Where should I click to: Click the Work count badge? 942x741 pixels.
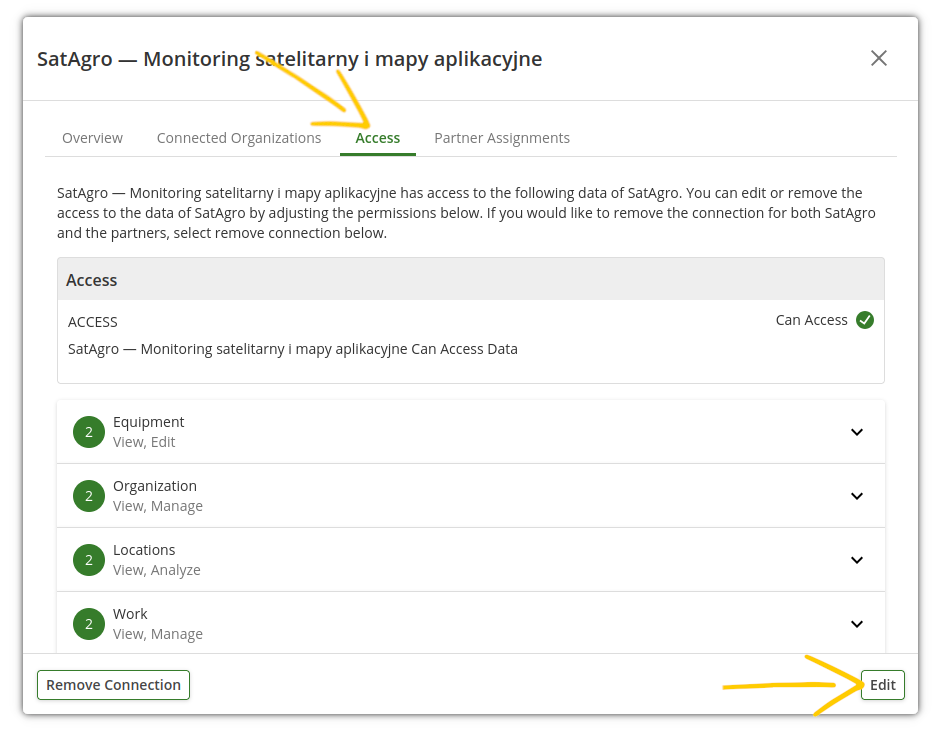coord(89,624)
